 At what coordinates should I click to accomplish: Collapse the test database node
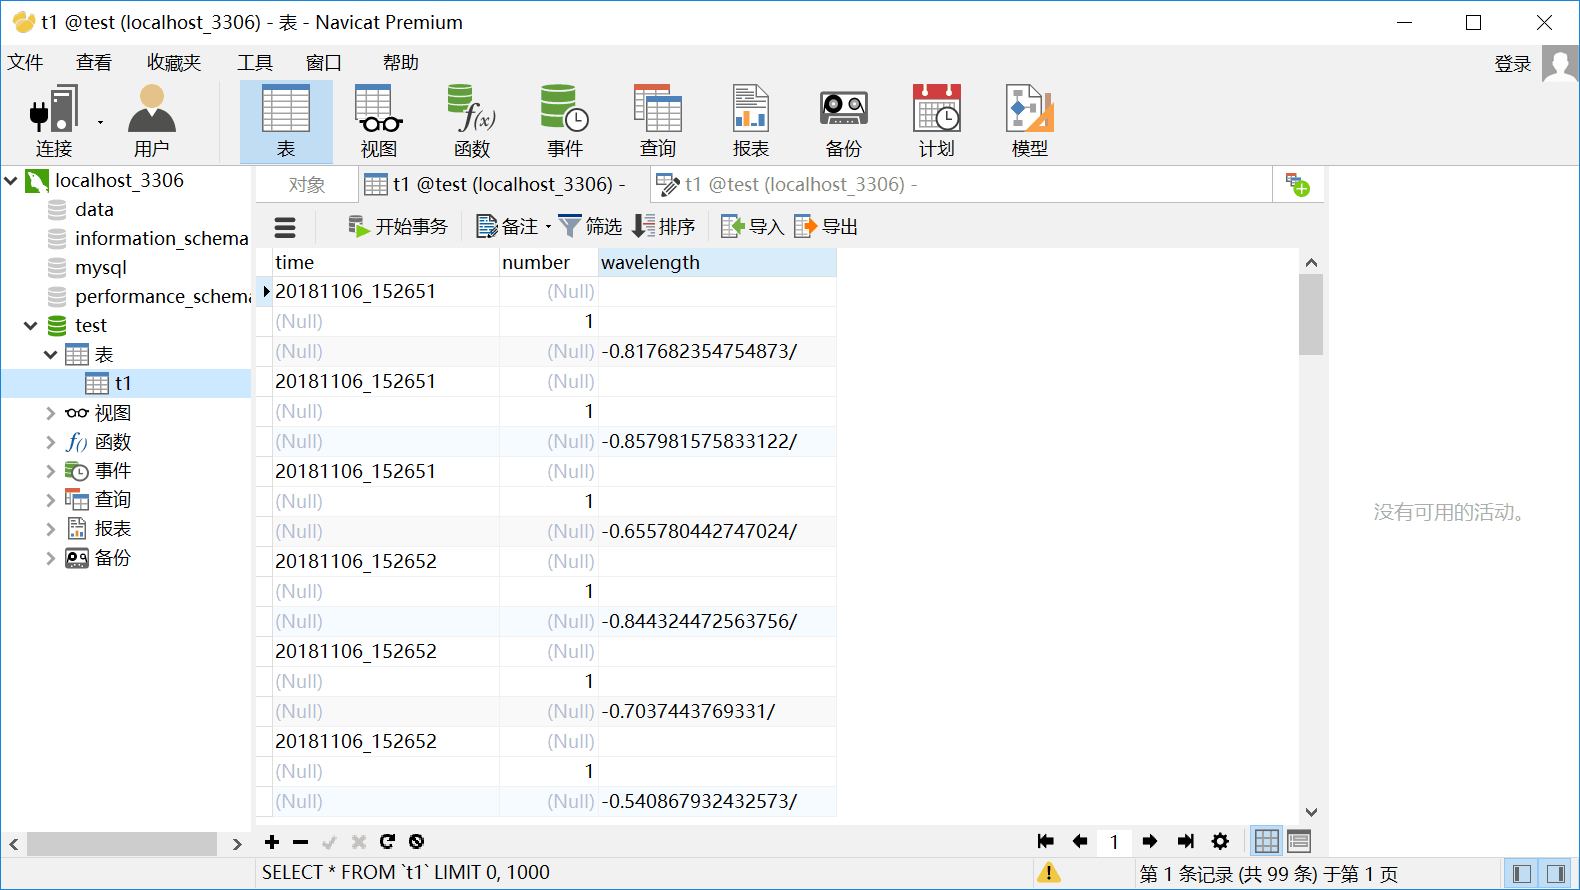31,326
